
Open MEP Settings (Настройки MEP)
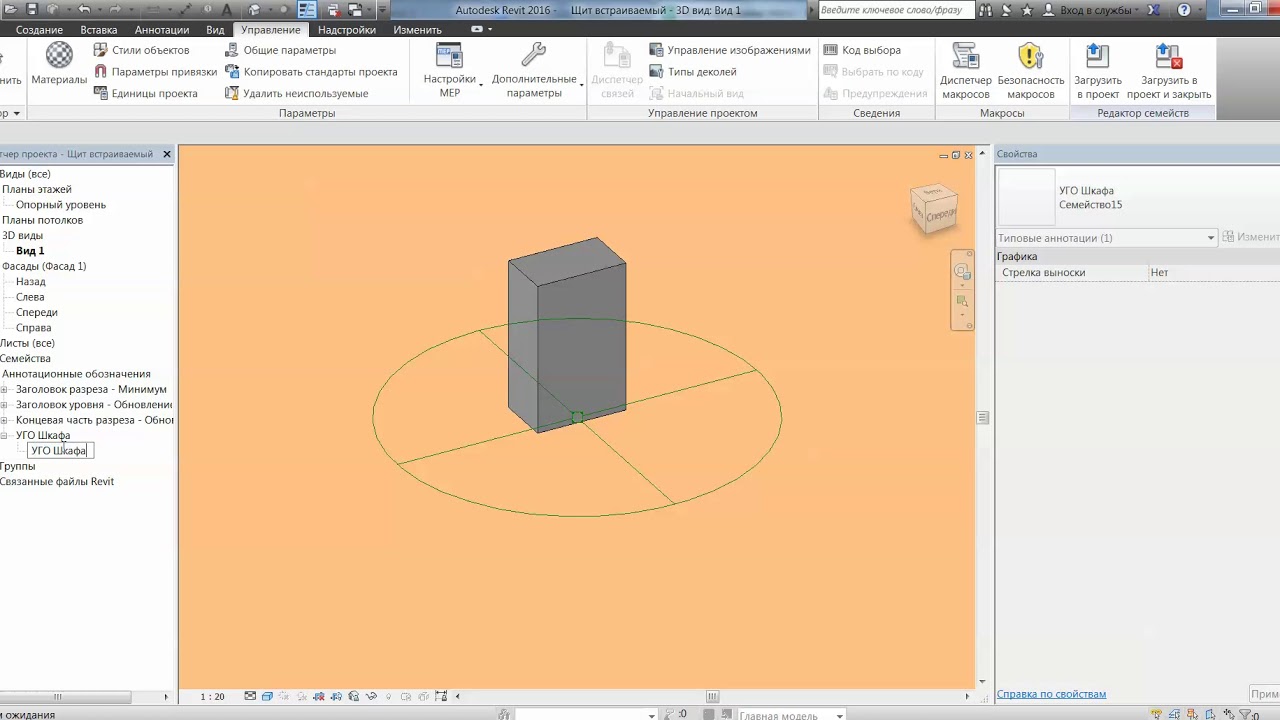click(x=450, y=70)
